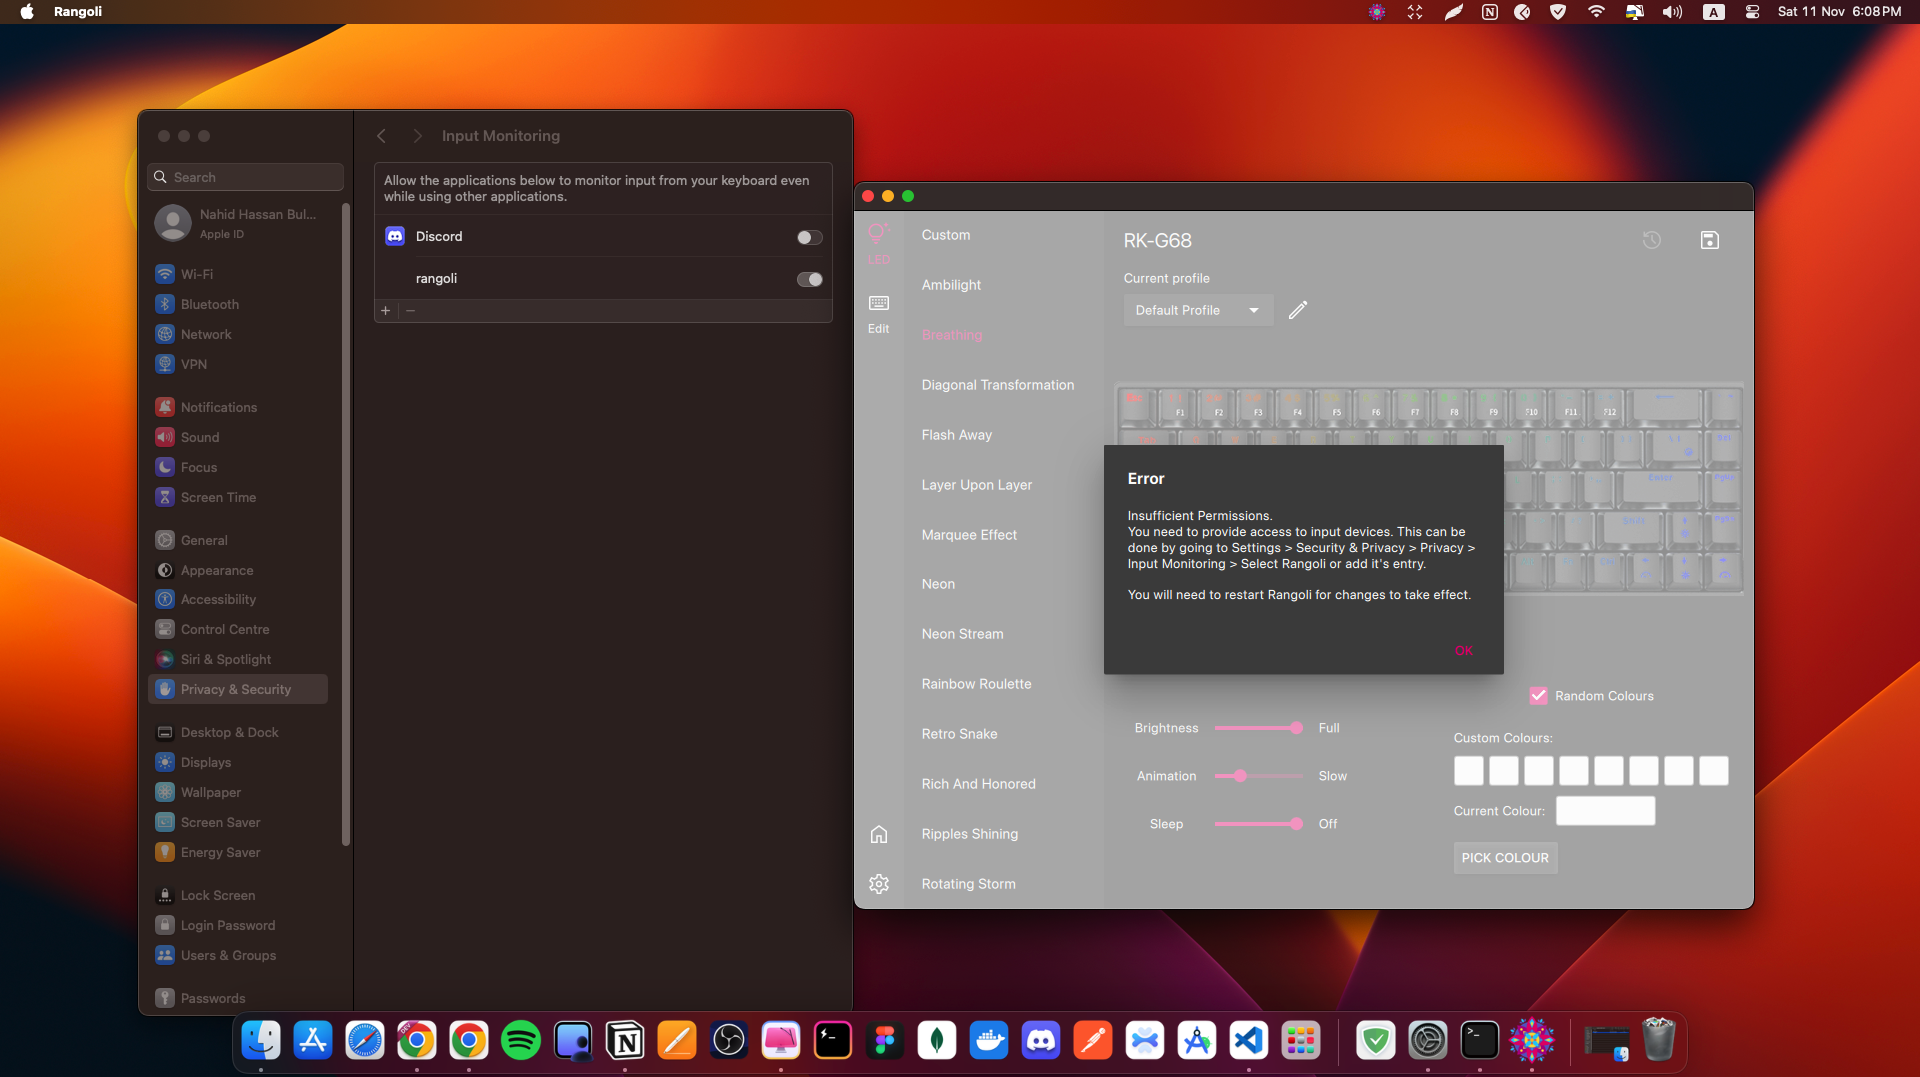Screen dimensions: 1920x1077
Task: Open Privacy & Security in System Settings
Action: pos(238,690)
